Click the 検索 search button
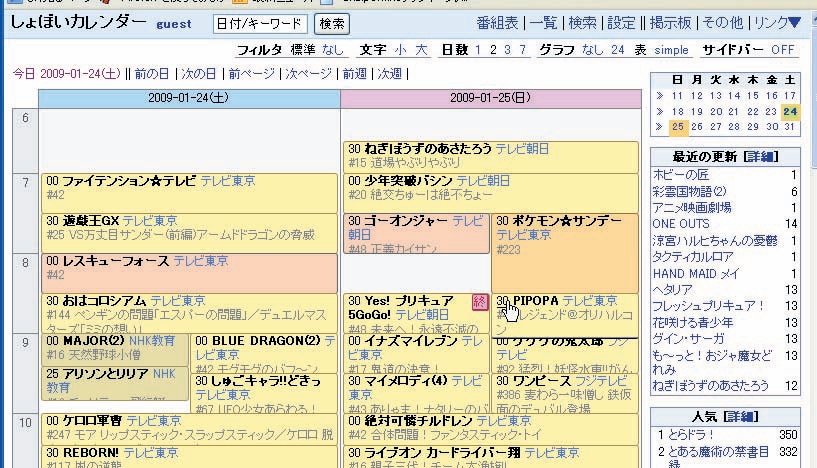Viewport: 817px width, 468px height. click(x=331, y=24)
